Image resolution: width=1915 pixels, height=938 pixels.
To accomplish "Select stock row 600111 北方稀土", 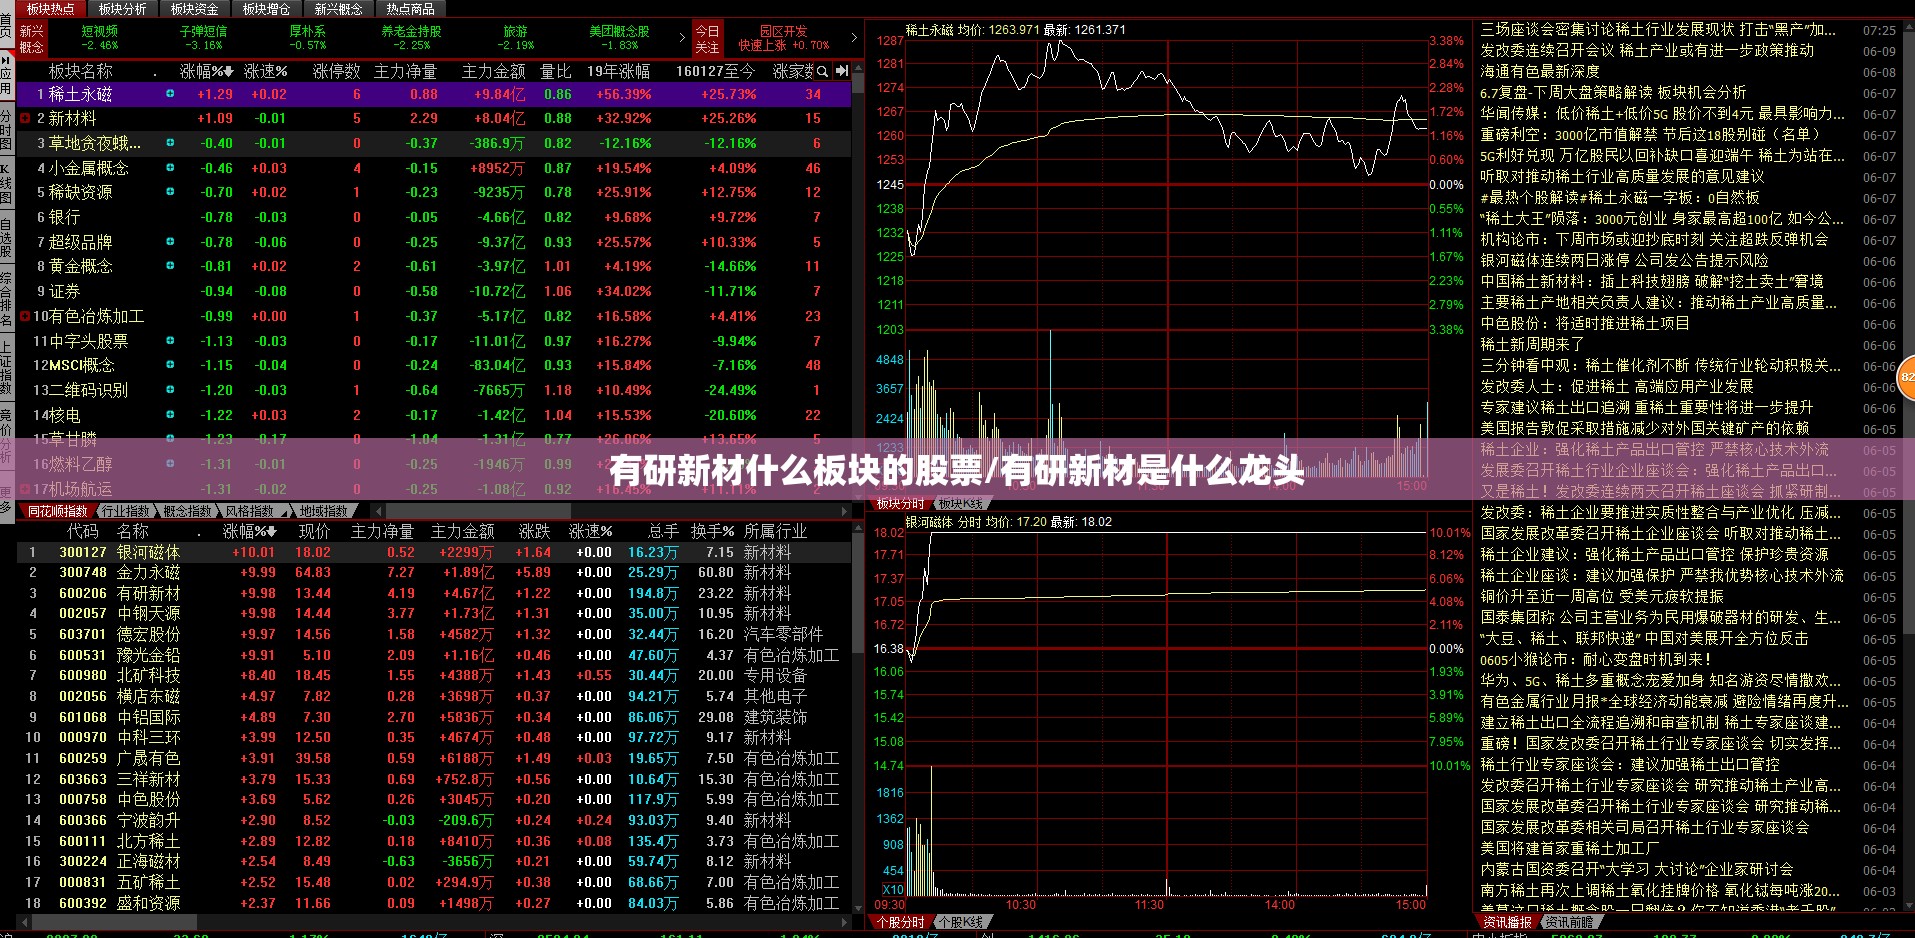I will pyautogui.click(x=433, y=841).
